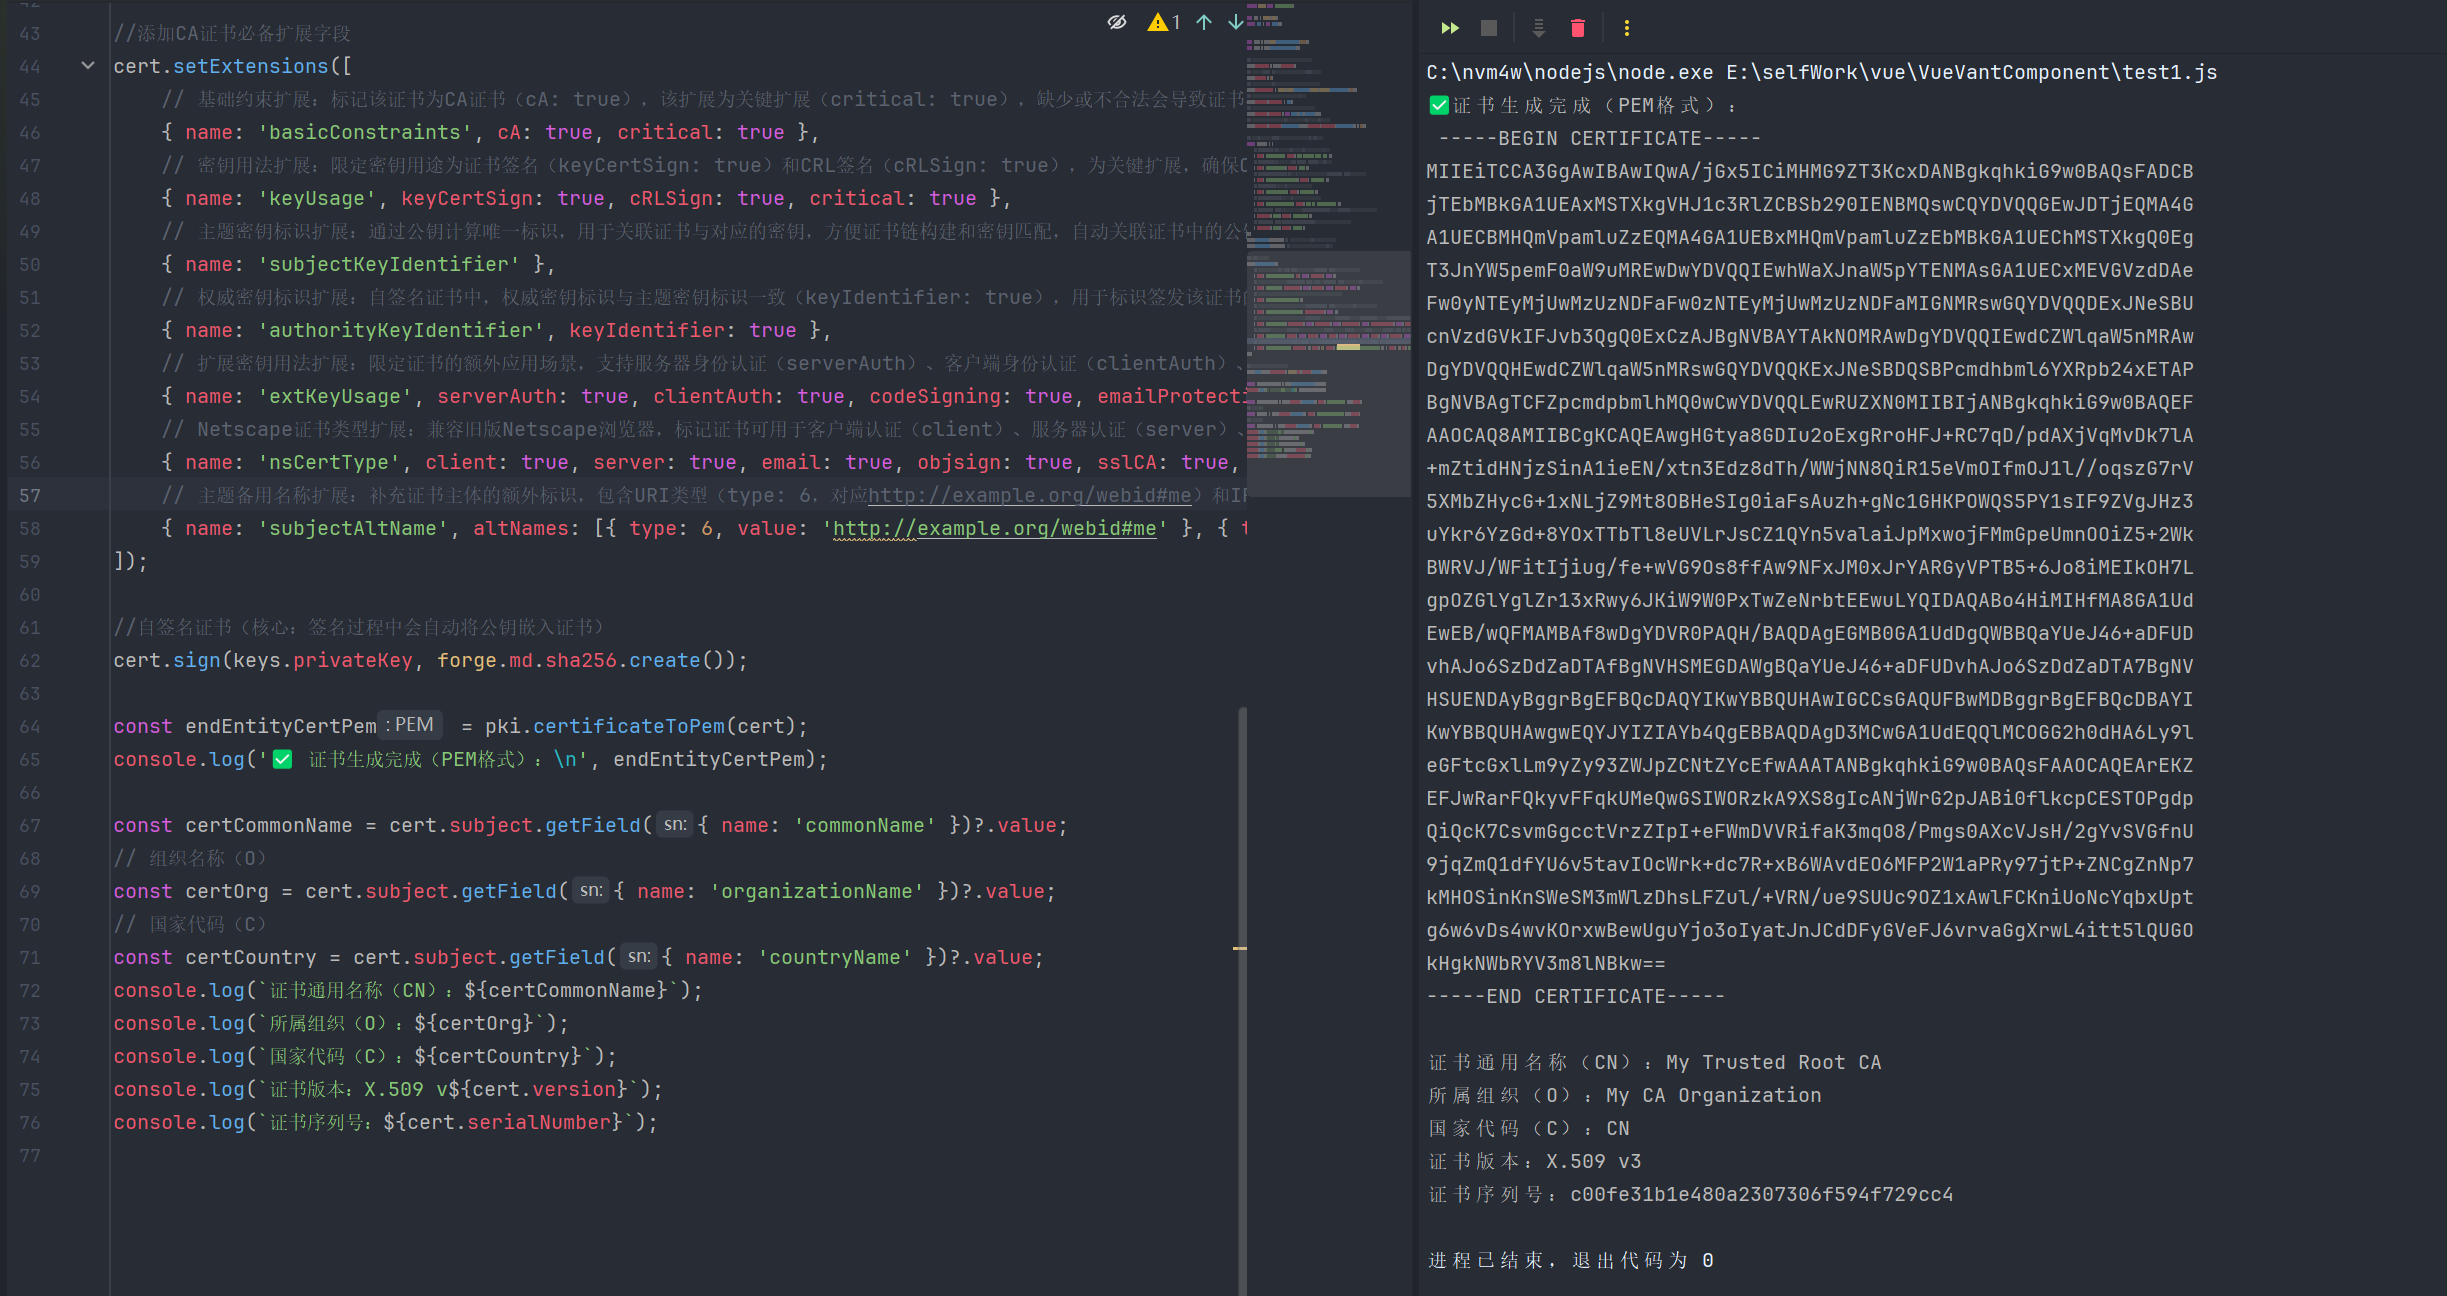This screenshot has width=2447, height=1296.
Task: Click green check emoji in console.log line 65
Action: tap(283, 759)
